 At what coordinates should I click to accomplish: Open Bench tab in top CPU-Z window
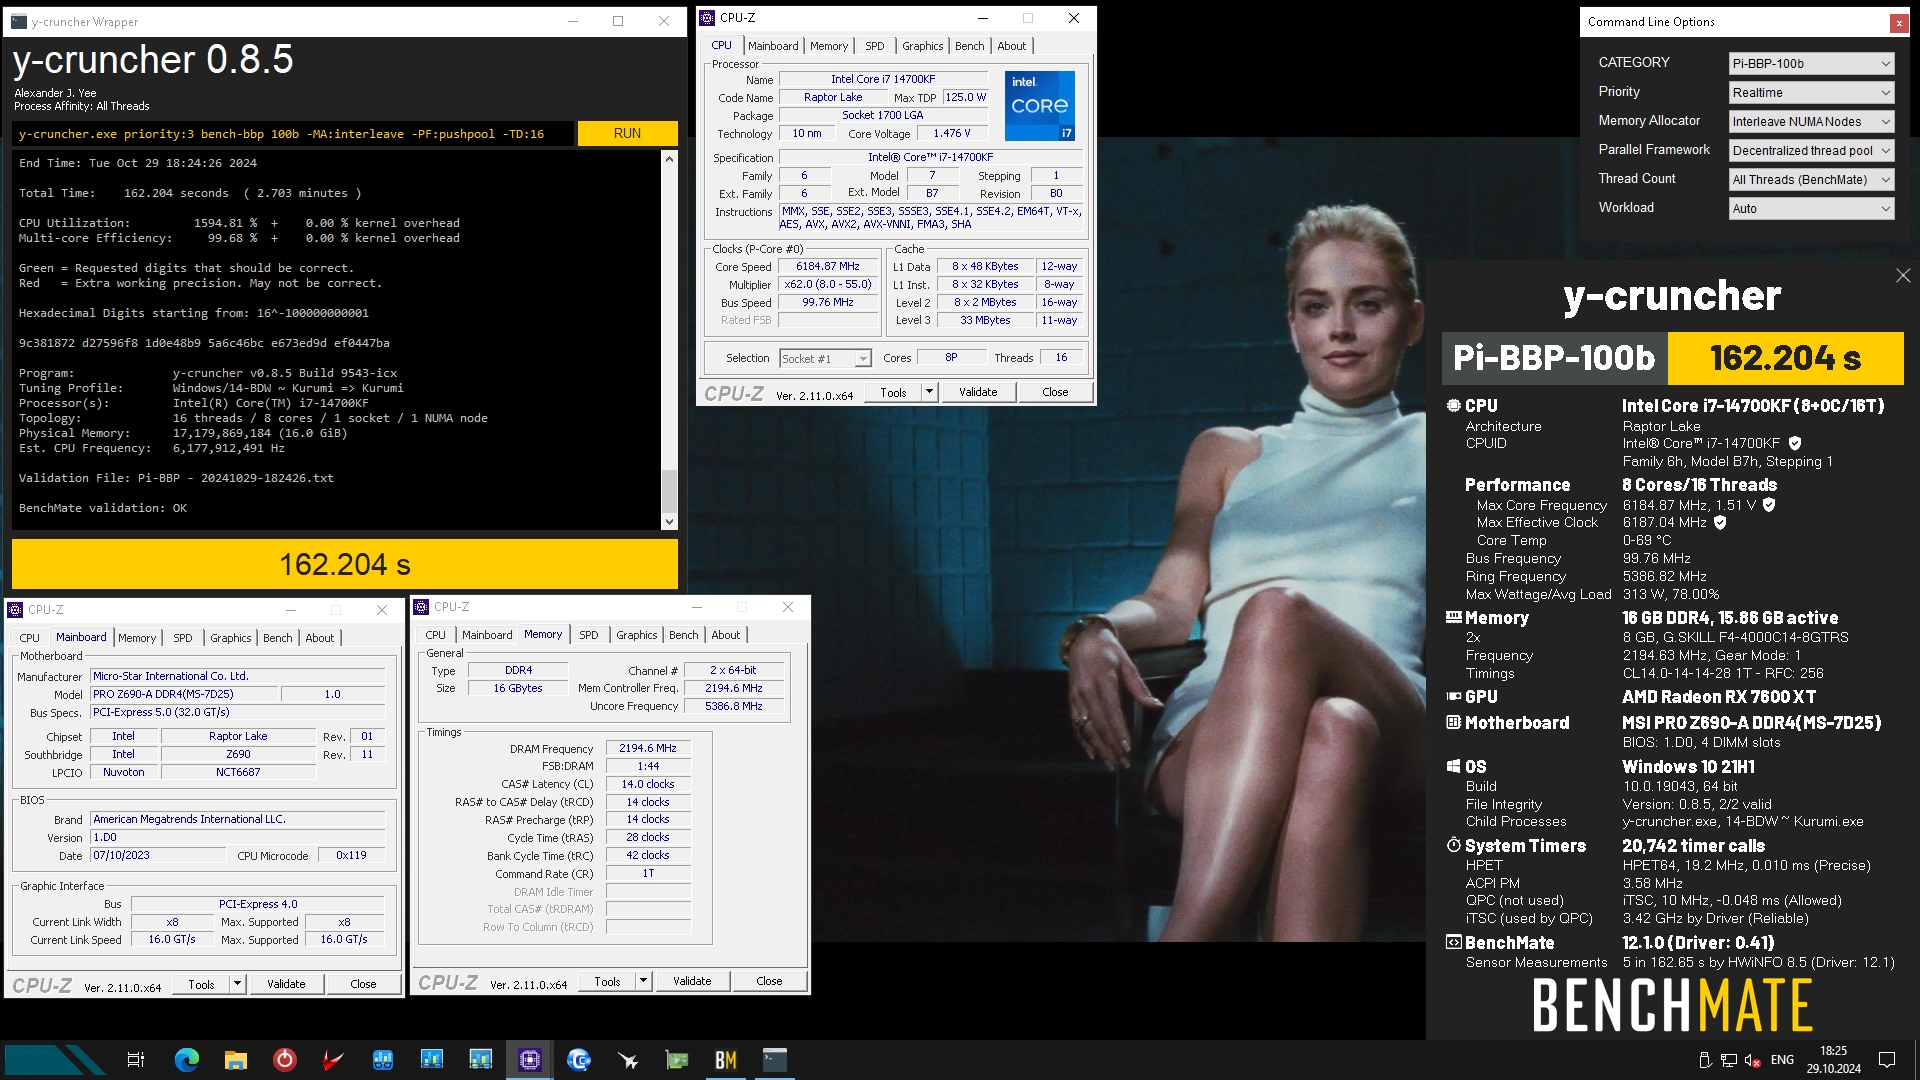point(969,46)
